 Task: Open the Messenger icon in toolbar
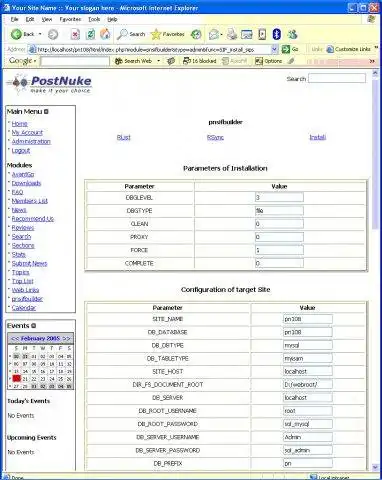pyautogui.click(x=292, y=34)
